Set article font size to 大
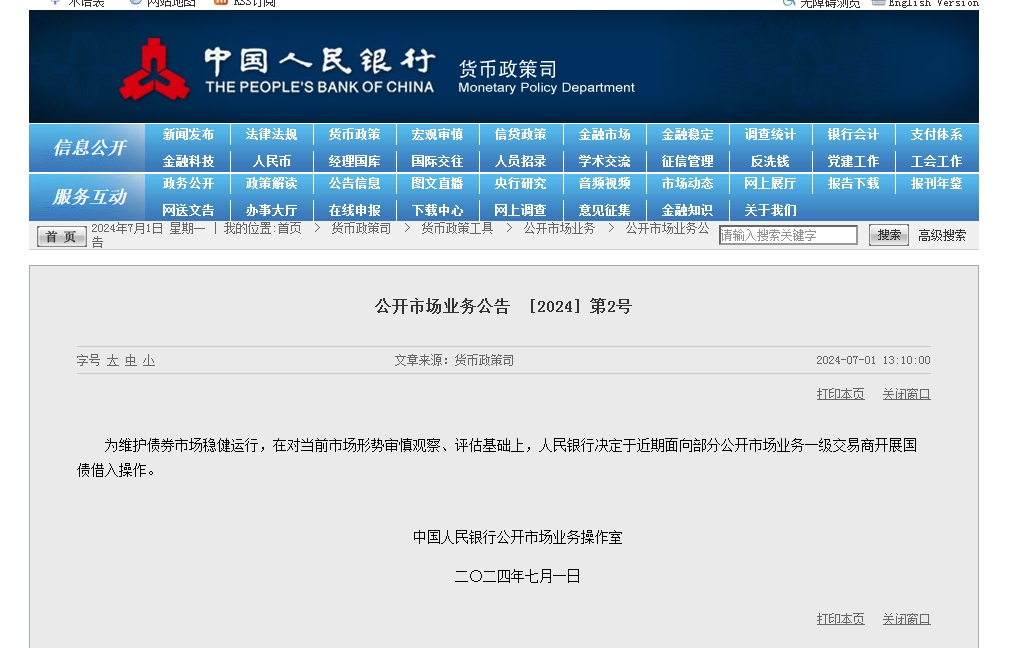 pos(113,360)
